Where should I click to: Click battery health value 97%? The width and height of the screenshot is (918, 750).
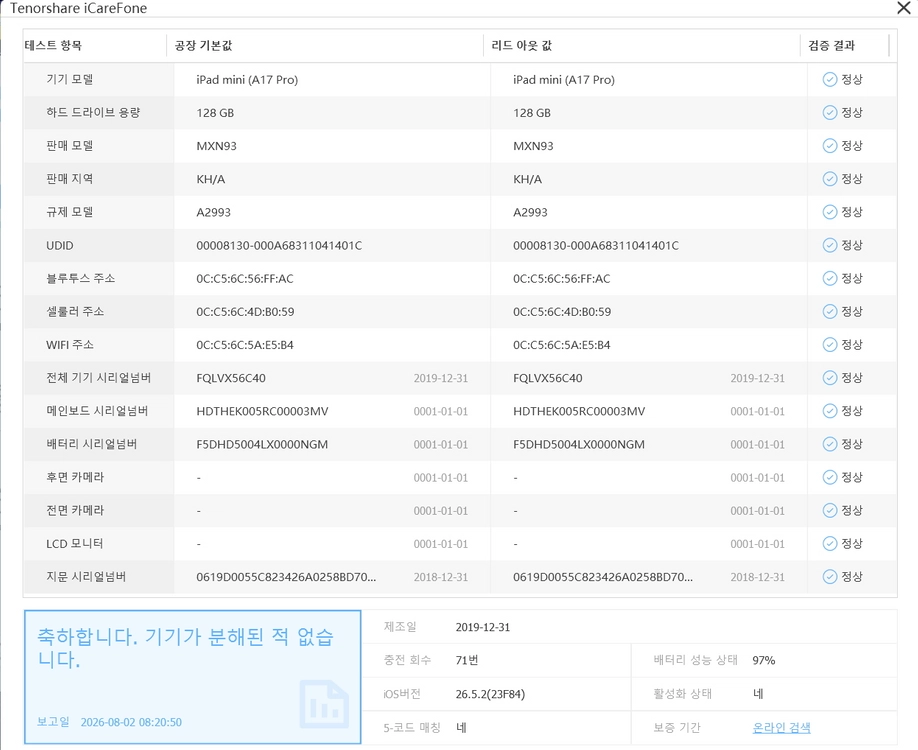coord(764,660)
